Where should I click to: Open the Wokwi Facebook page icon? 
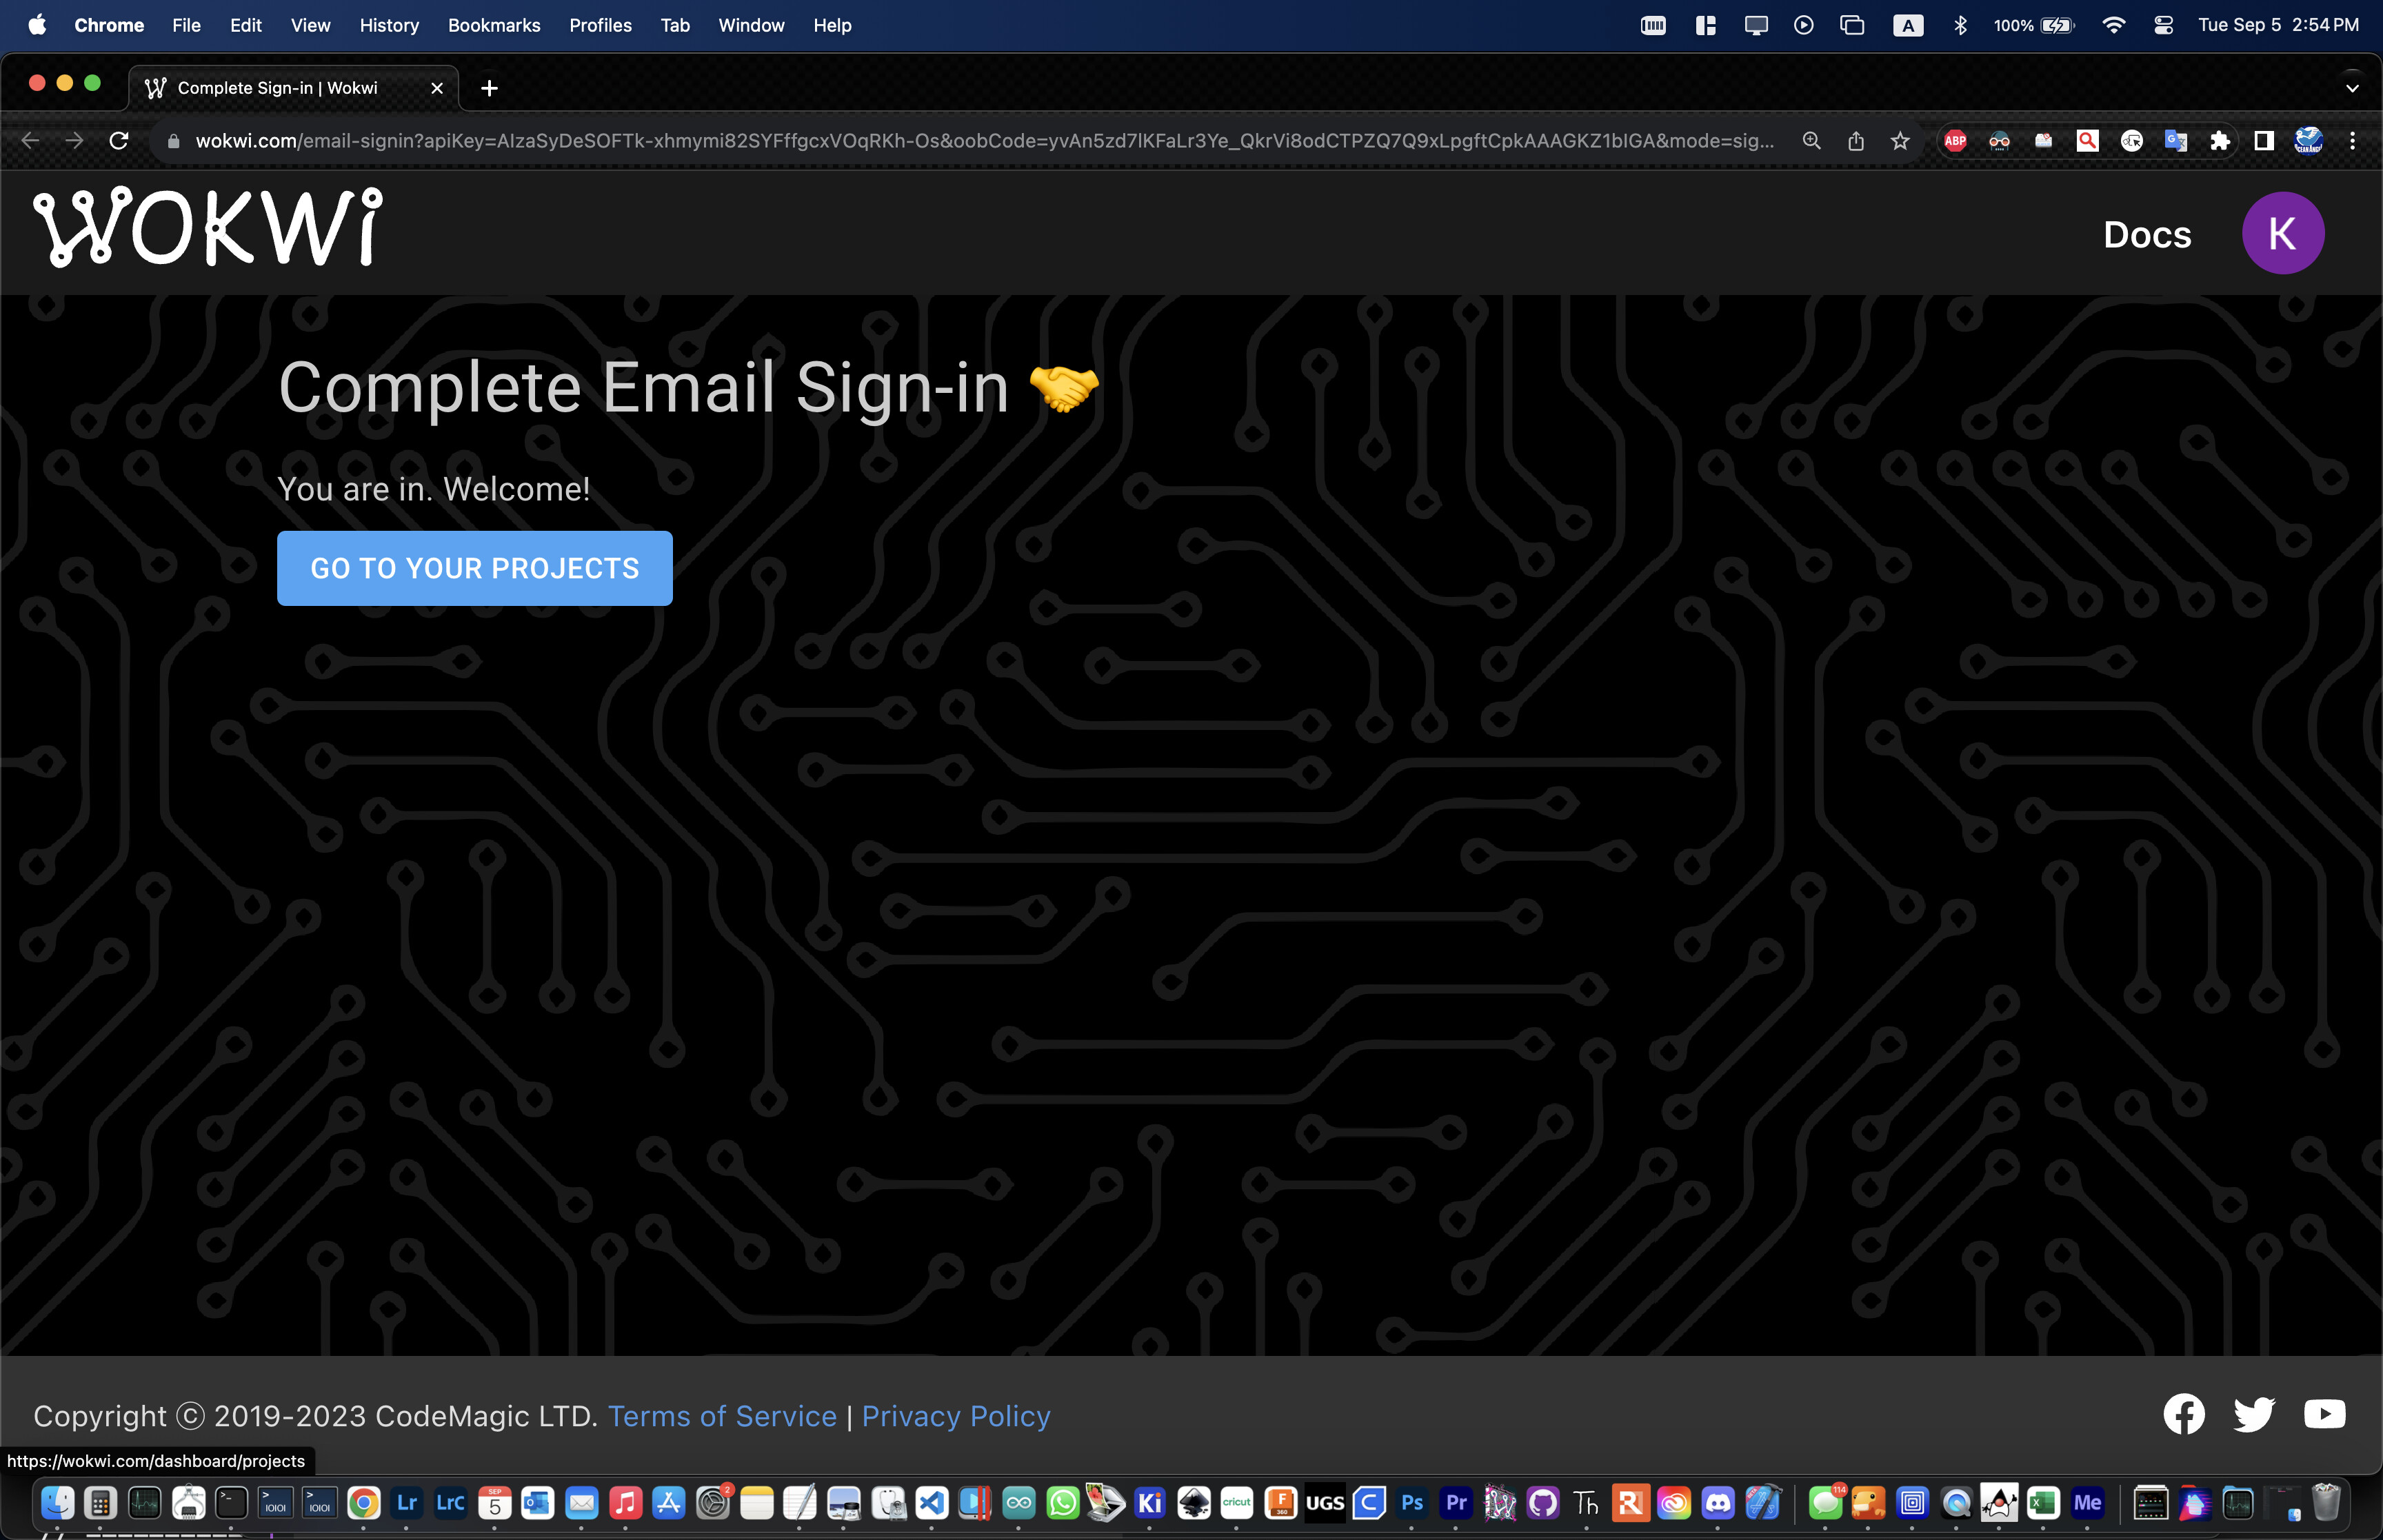(2184, 1414)
